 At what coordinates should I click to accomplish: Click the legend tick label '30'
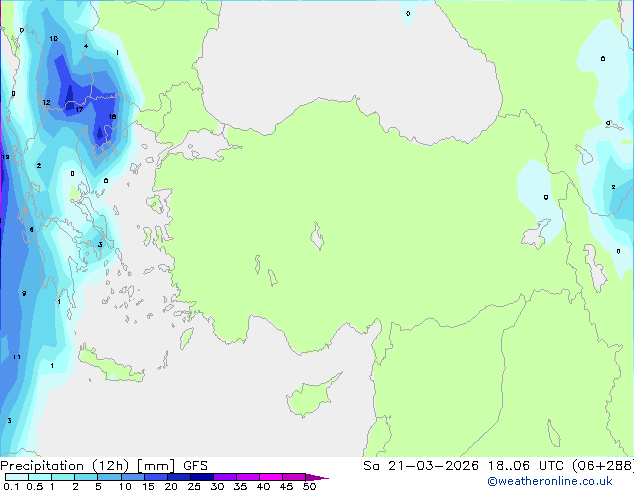tap(217, 486)
